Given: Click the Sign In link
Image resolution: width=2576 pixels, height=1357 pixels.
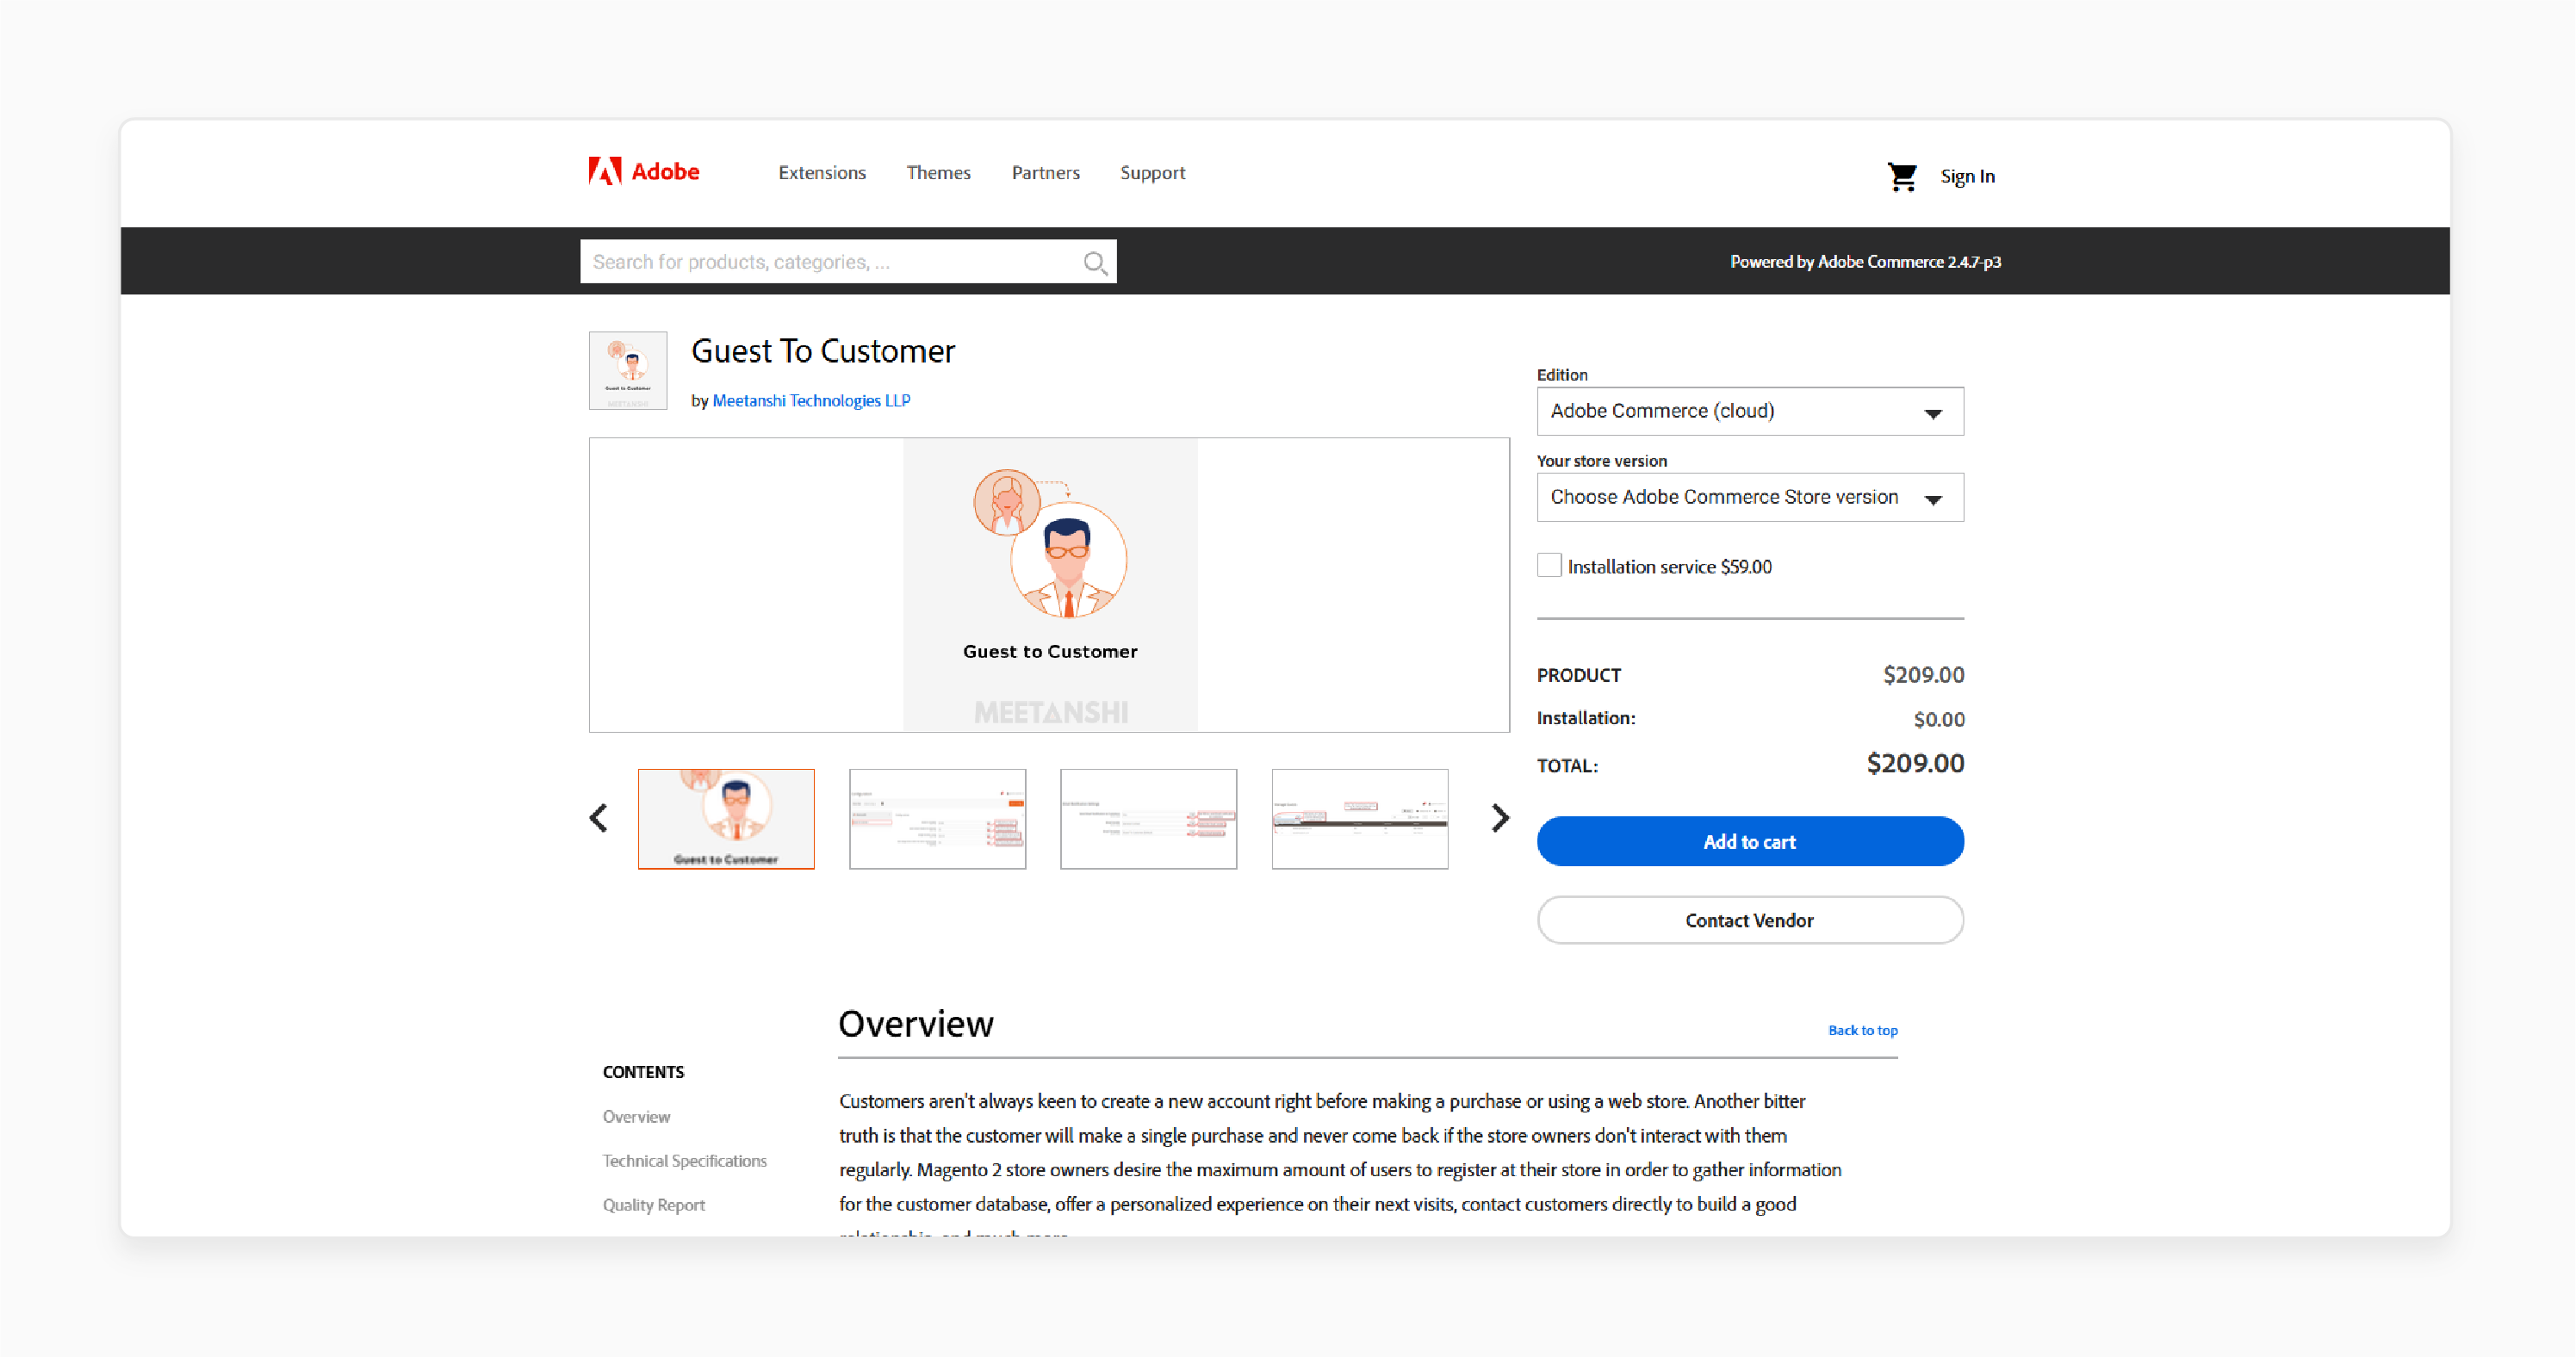Looking at the screenshot, I should click(x=1967, y=177).
